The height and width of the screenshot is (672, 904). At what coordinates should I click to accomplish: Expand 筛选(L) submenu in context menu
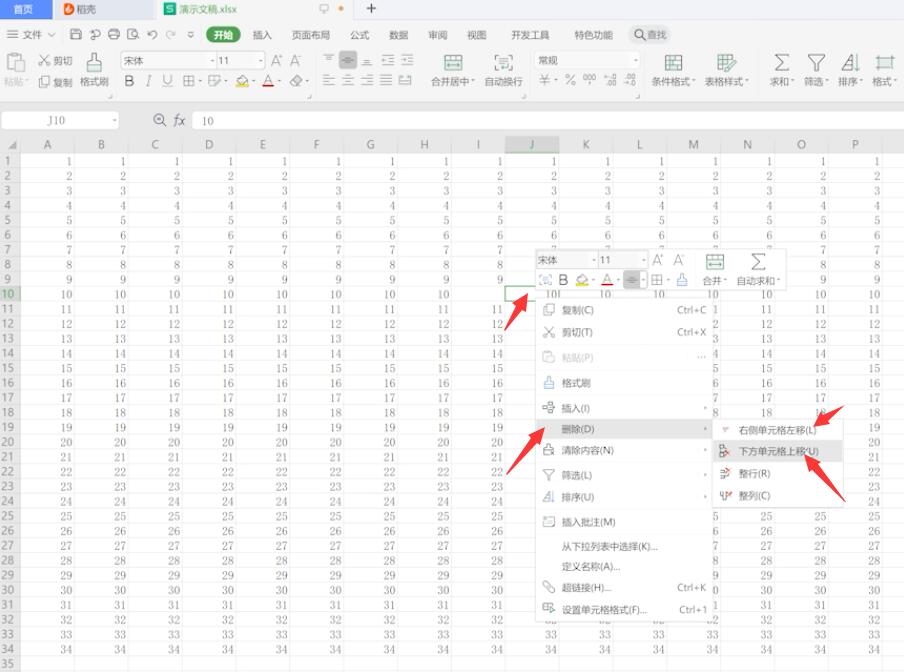(624, 475)
